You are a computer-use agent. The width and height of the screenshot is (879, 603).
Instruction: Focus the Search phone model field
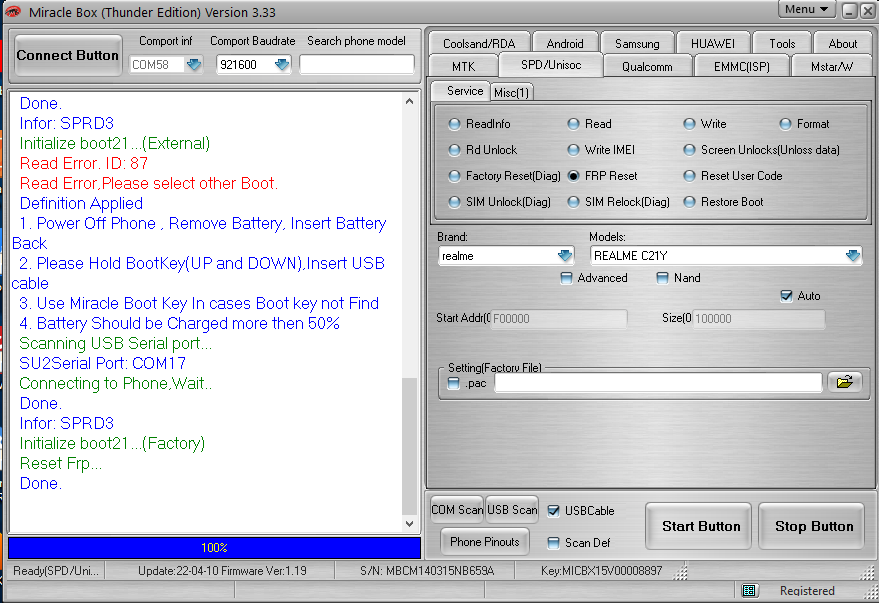(x=357, y=64)
